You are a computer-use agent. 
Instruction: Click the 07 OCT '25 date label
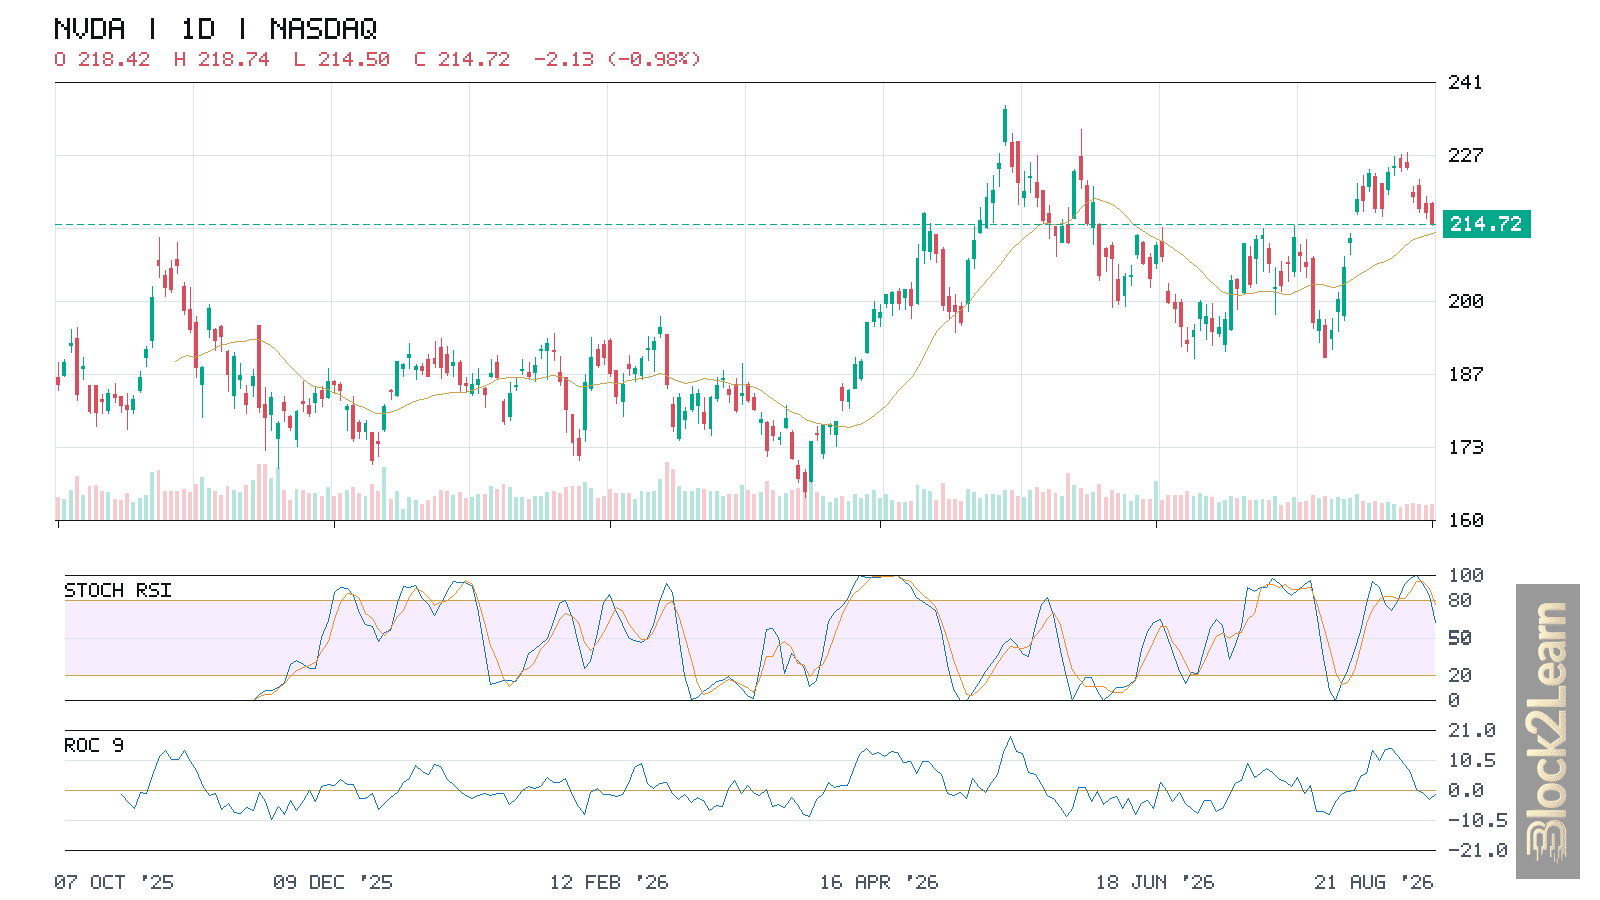pos(114,882)
